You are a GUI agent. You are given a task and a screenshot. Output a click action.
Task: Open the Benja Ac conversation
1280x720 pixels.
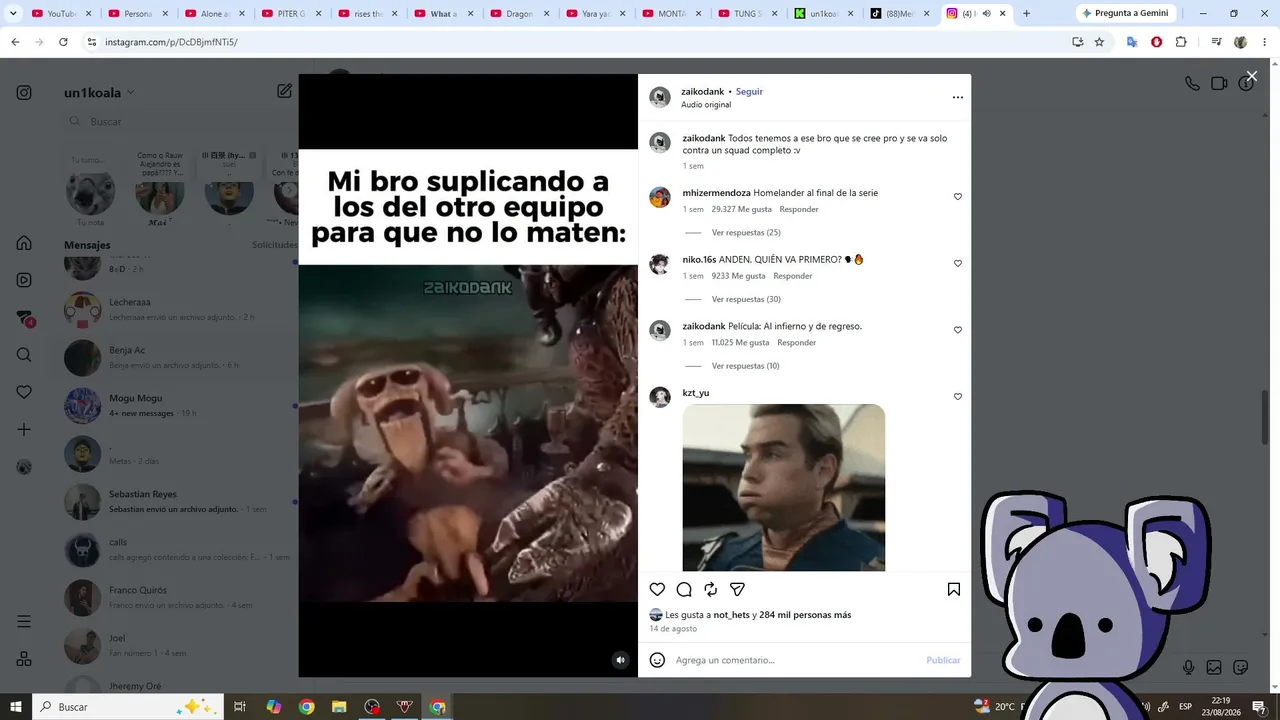pyautogui.click(x=178, y=357)
